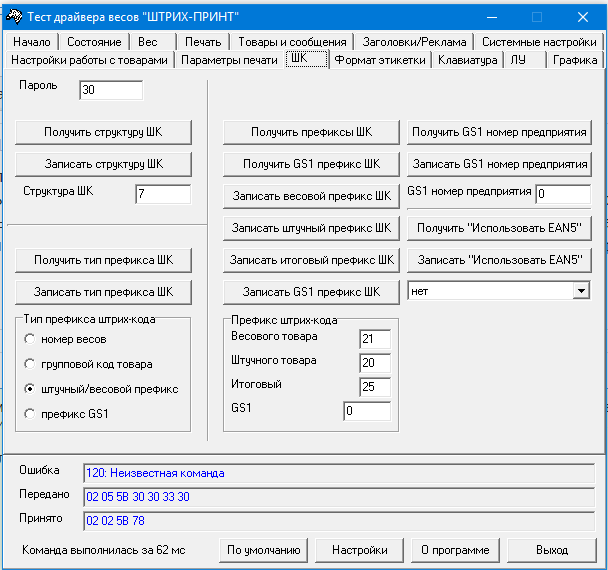Click the 'О программе' button
This screenshot has height=570, width=608.
[455, 550]
